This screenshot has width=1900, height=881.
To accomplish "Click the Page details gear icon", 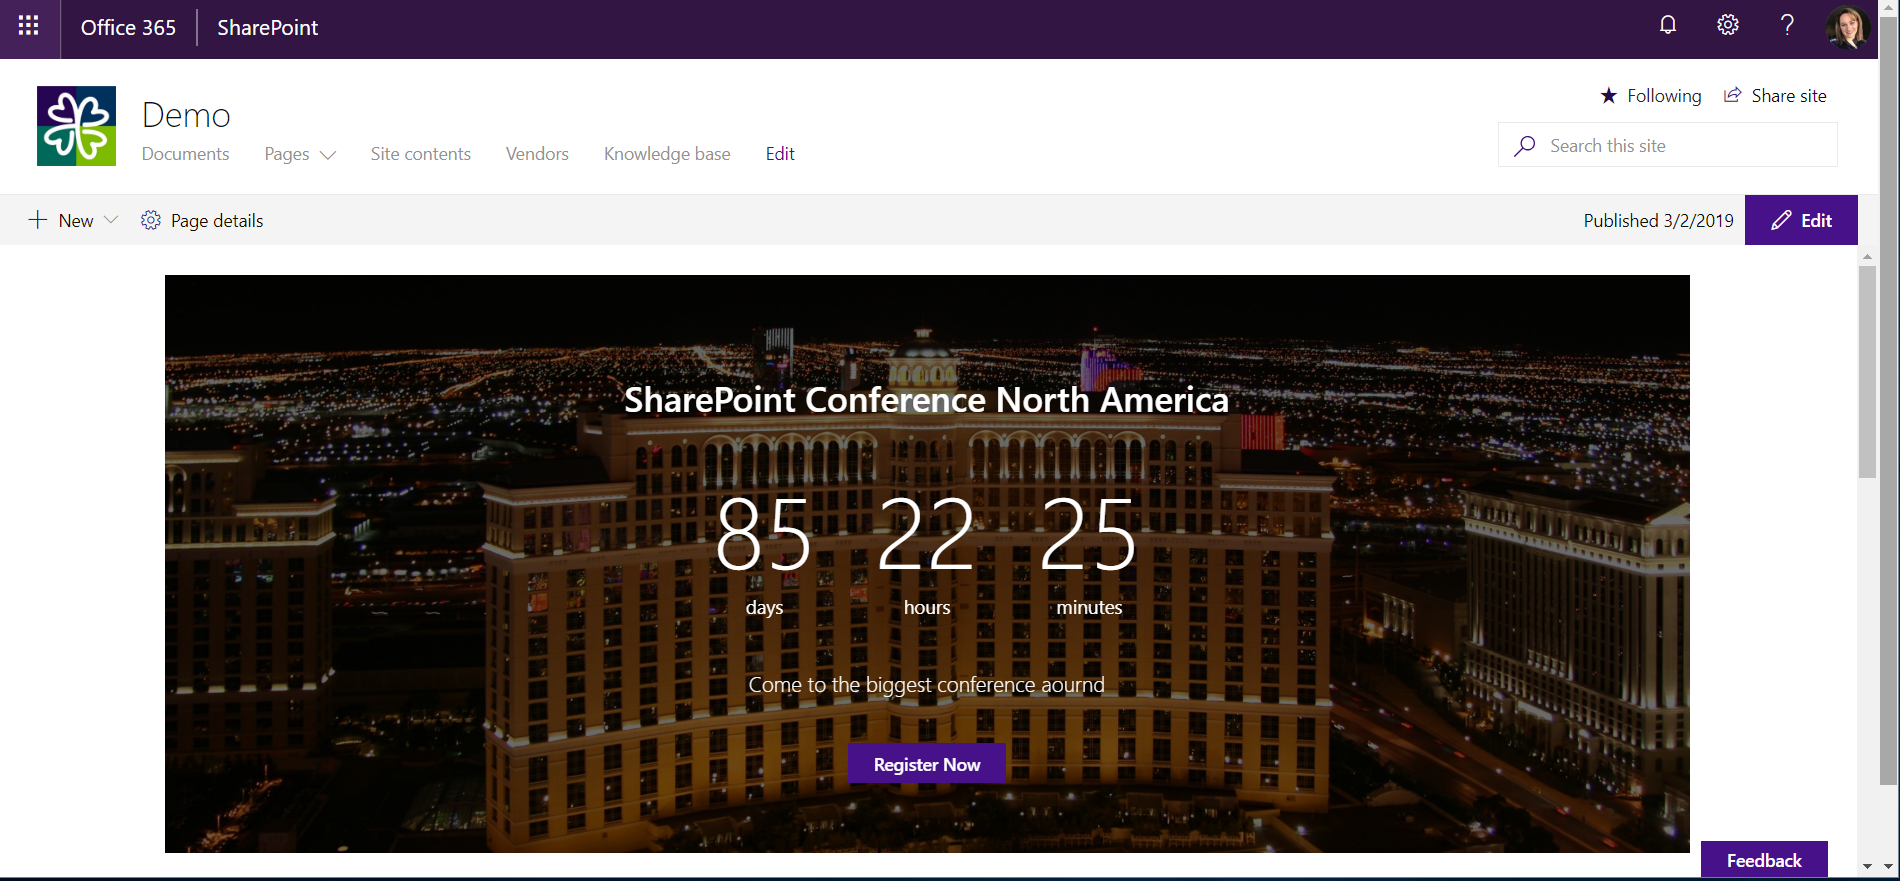I will pos(151,220).
